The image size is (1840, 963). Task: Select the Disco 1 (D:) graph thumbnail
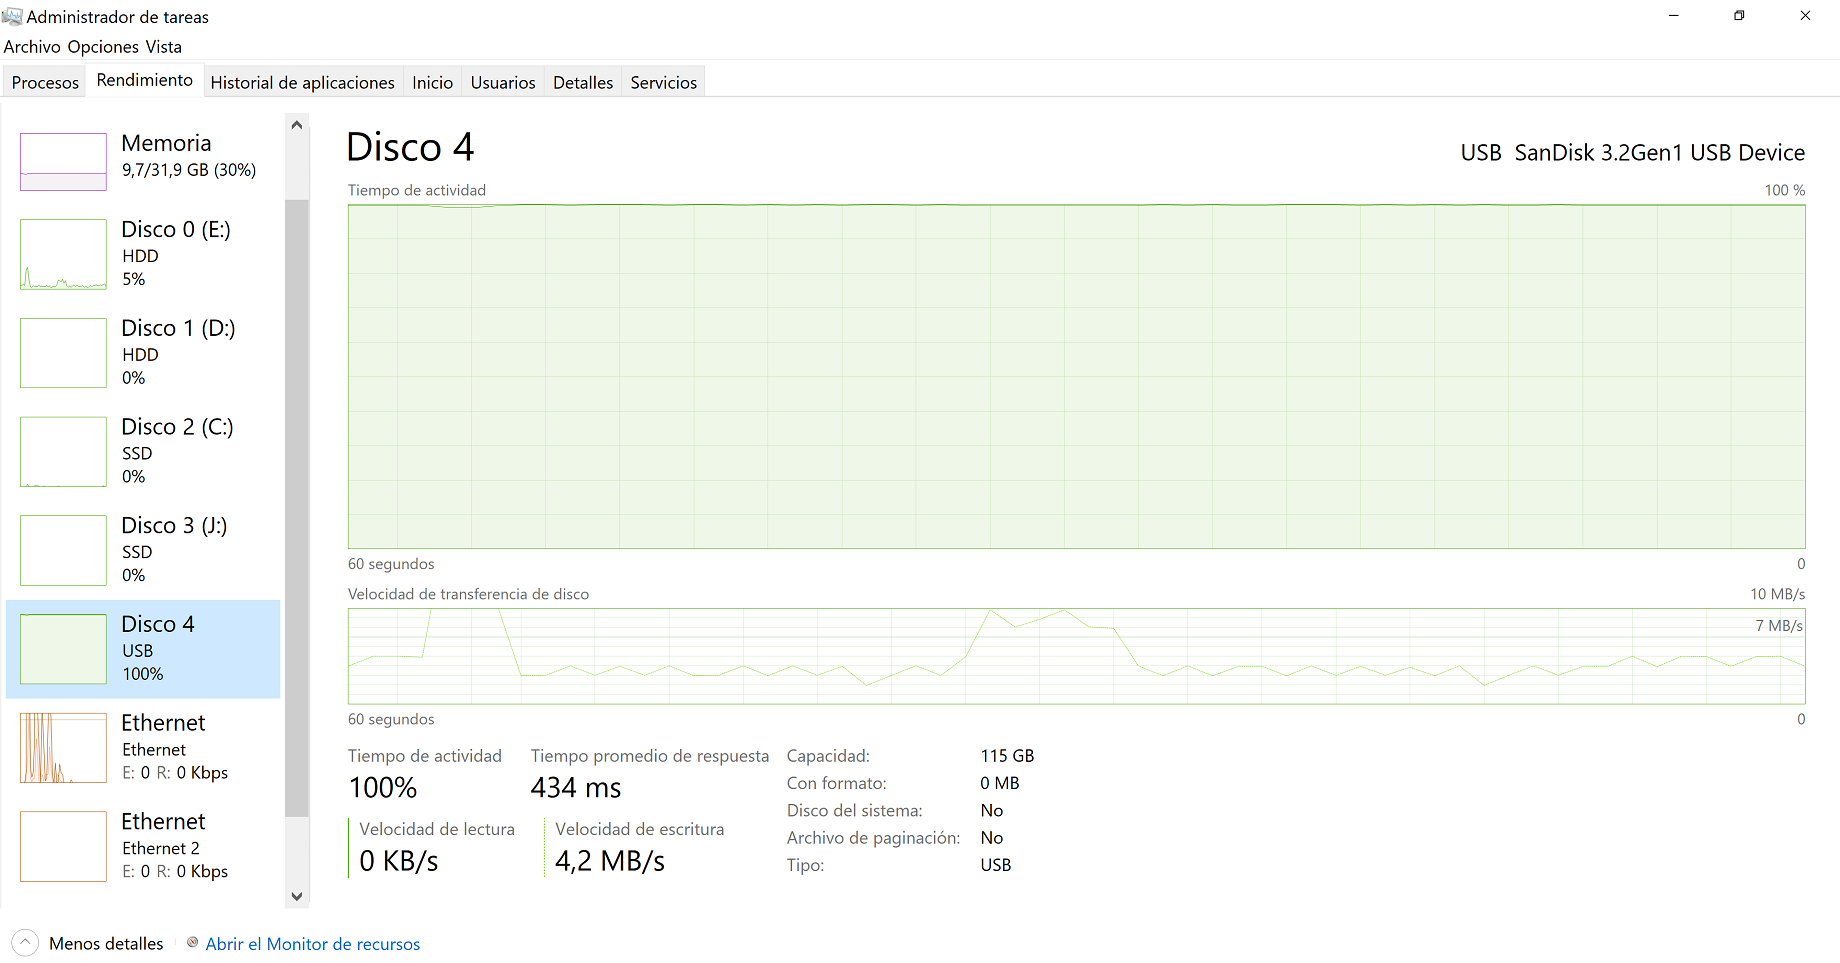(63, 353)
